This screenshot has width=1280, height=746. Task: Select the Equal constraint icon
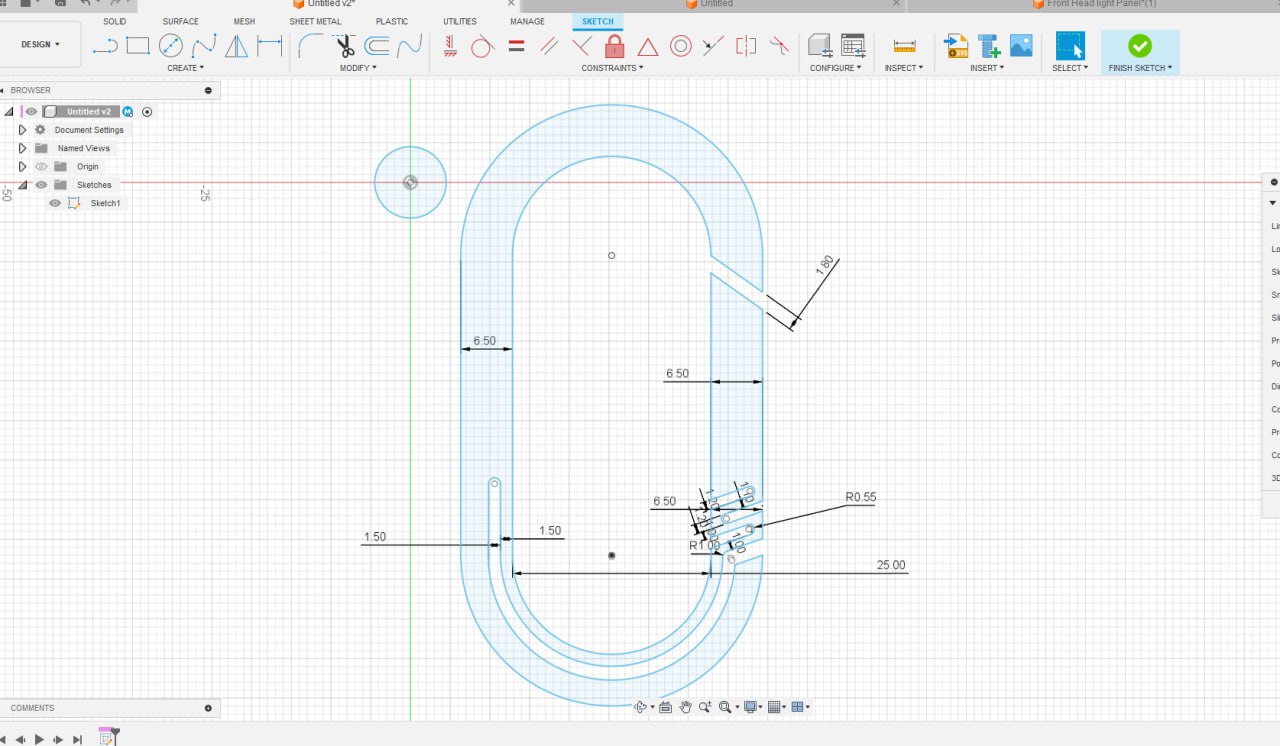click(516, 46)
